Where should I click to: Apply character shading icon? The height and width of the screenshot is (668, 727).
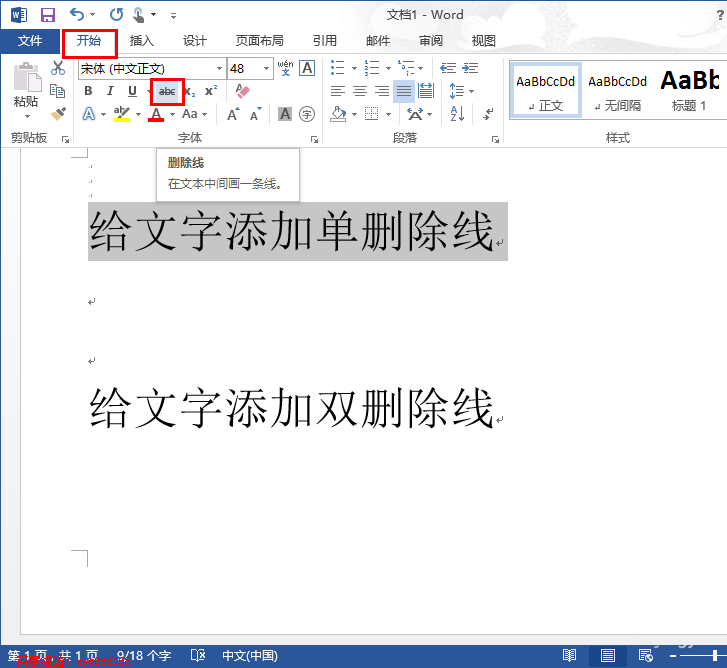click(285, 114)
